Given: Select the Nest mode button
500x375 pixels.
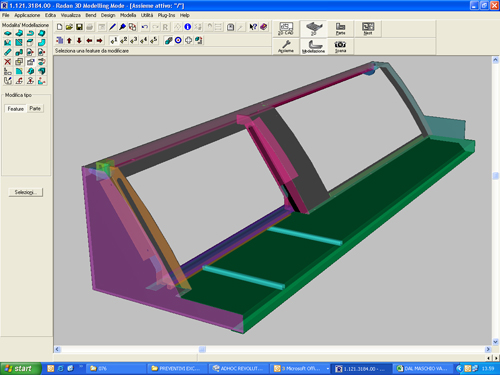Looking at the screenshot, I should tap(368, 29).
